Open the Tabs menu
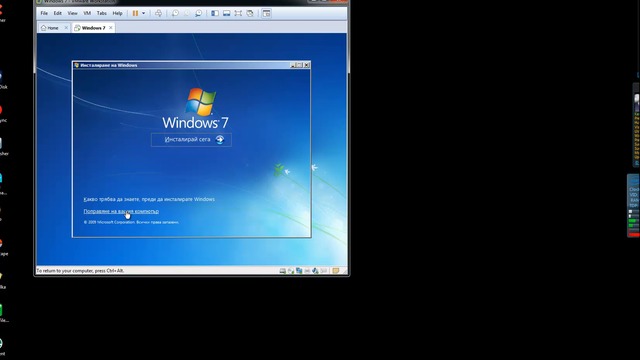Image resolution: width=640 pixels, height=360 pixels. pyautogui.click(x=102, y=13)
